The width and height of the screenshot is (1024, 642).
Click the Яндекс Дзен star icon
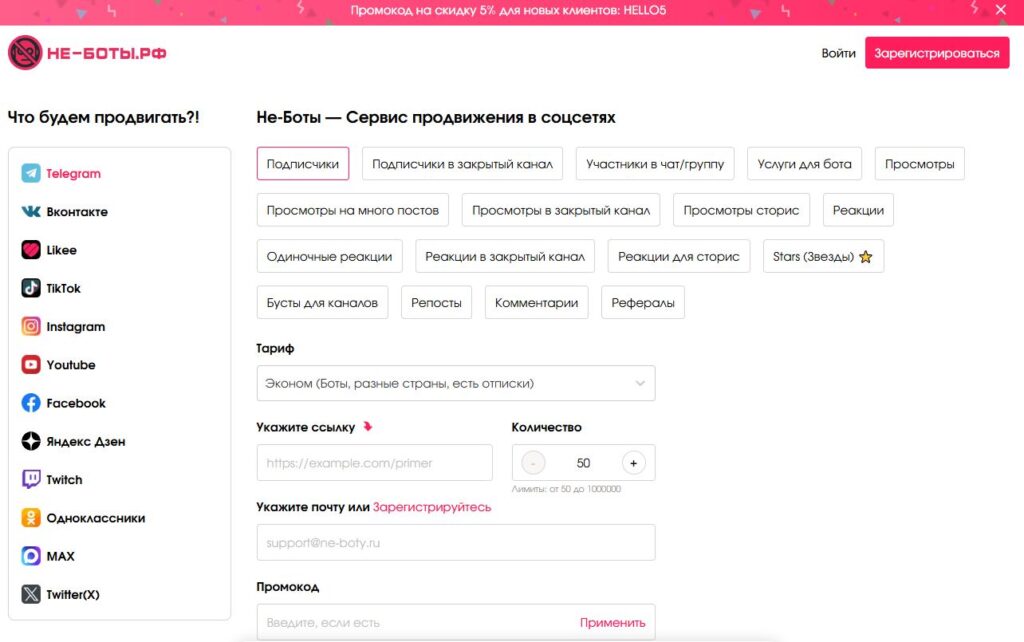[31, 441]
